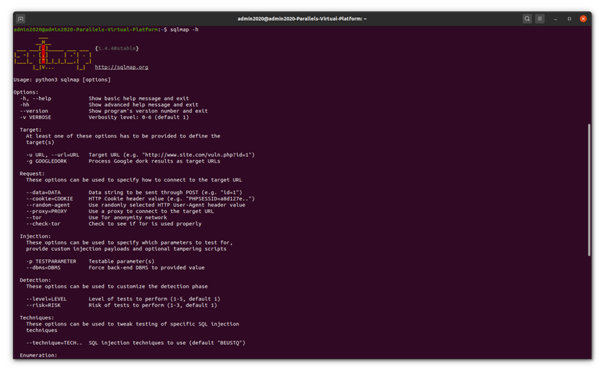Open new terminal tab icon in title bar
Image resolution: width=605 pixels, height=374 pixels.
pos(21,19)
